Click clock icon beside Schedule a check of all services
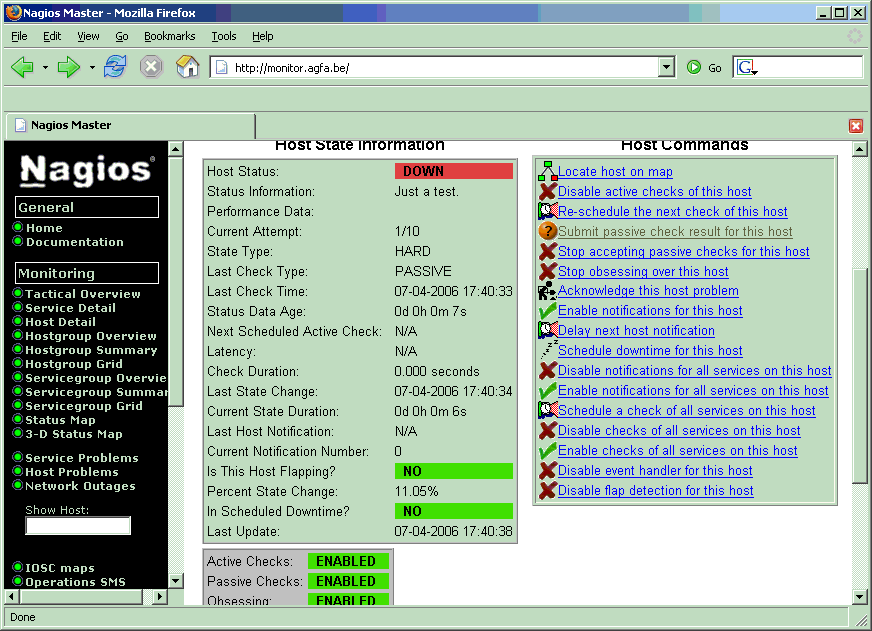This screenshot has width=872, height=631. (x=547, y=410)
